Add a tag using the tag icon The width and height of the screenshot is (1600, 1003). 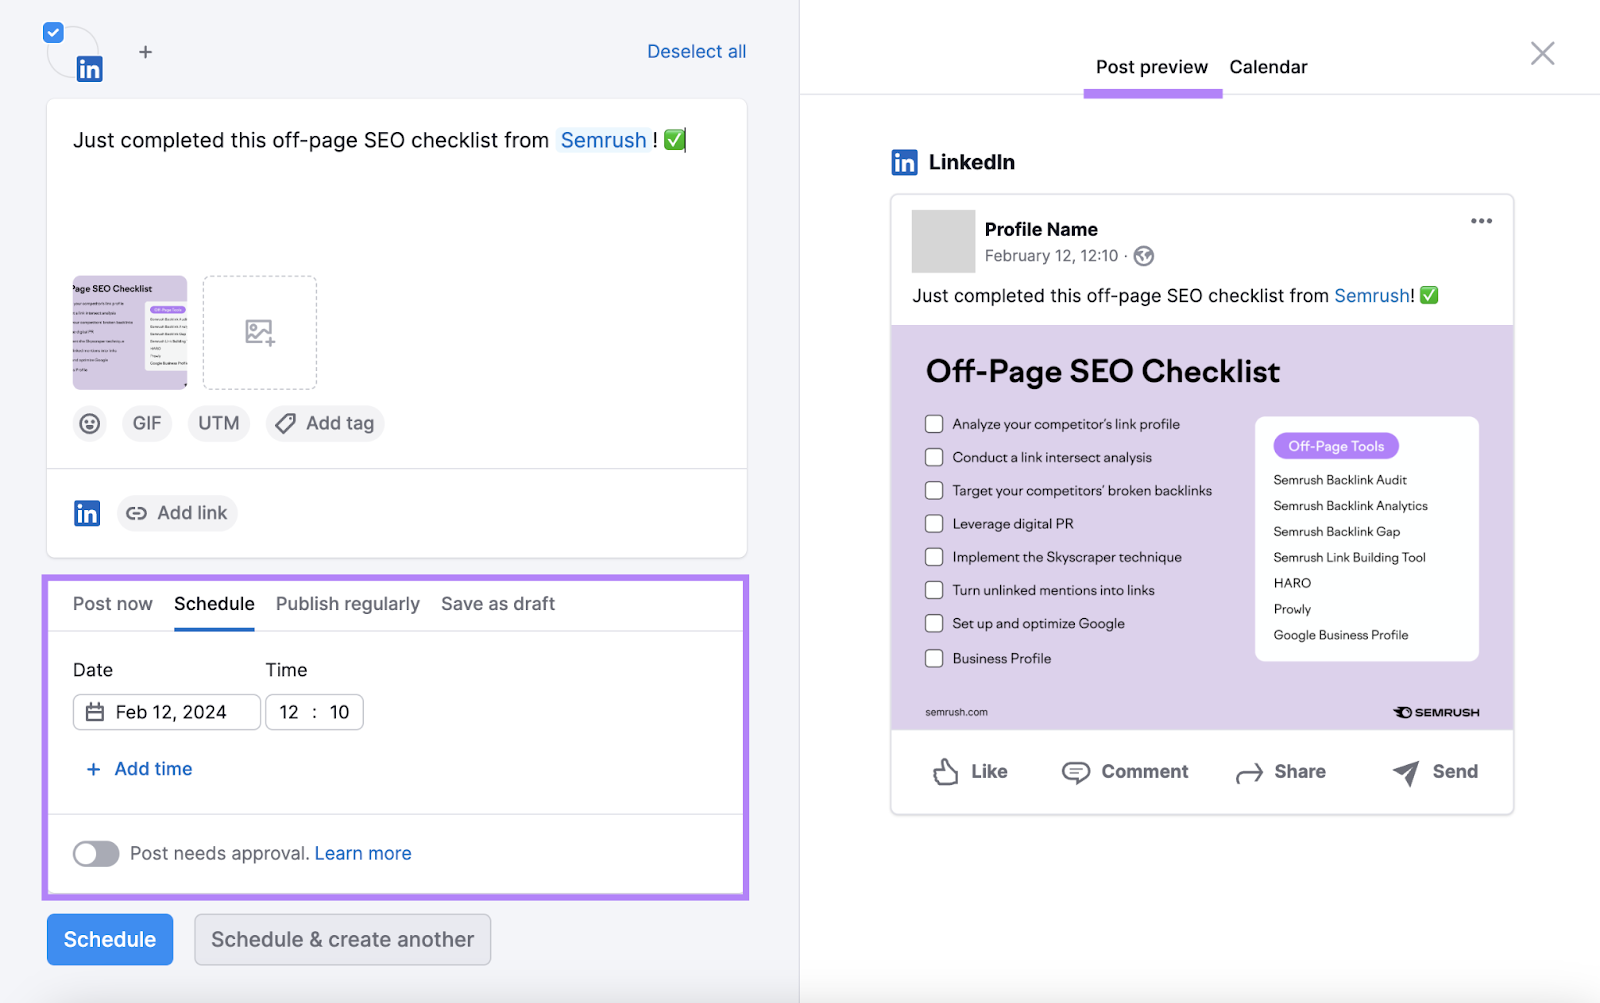(324, 423)
